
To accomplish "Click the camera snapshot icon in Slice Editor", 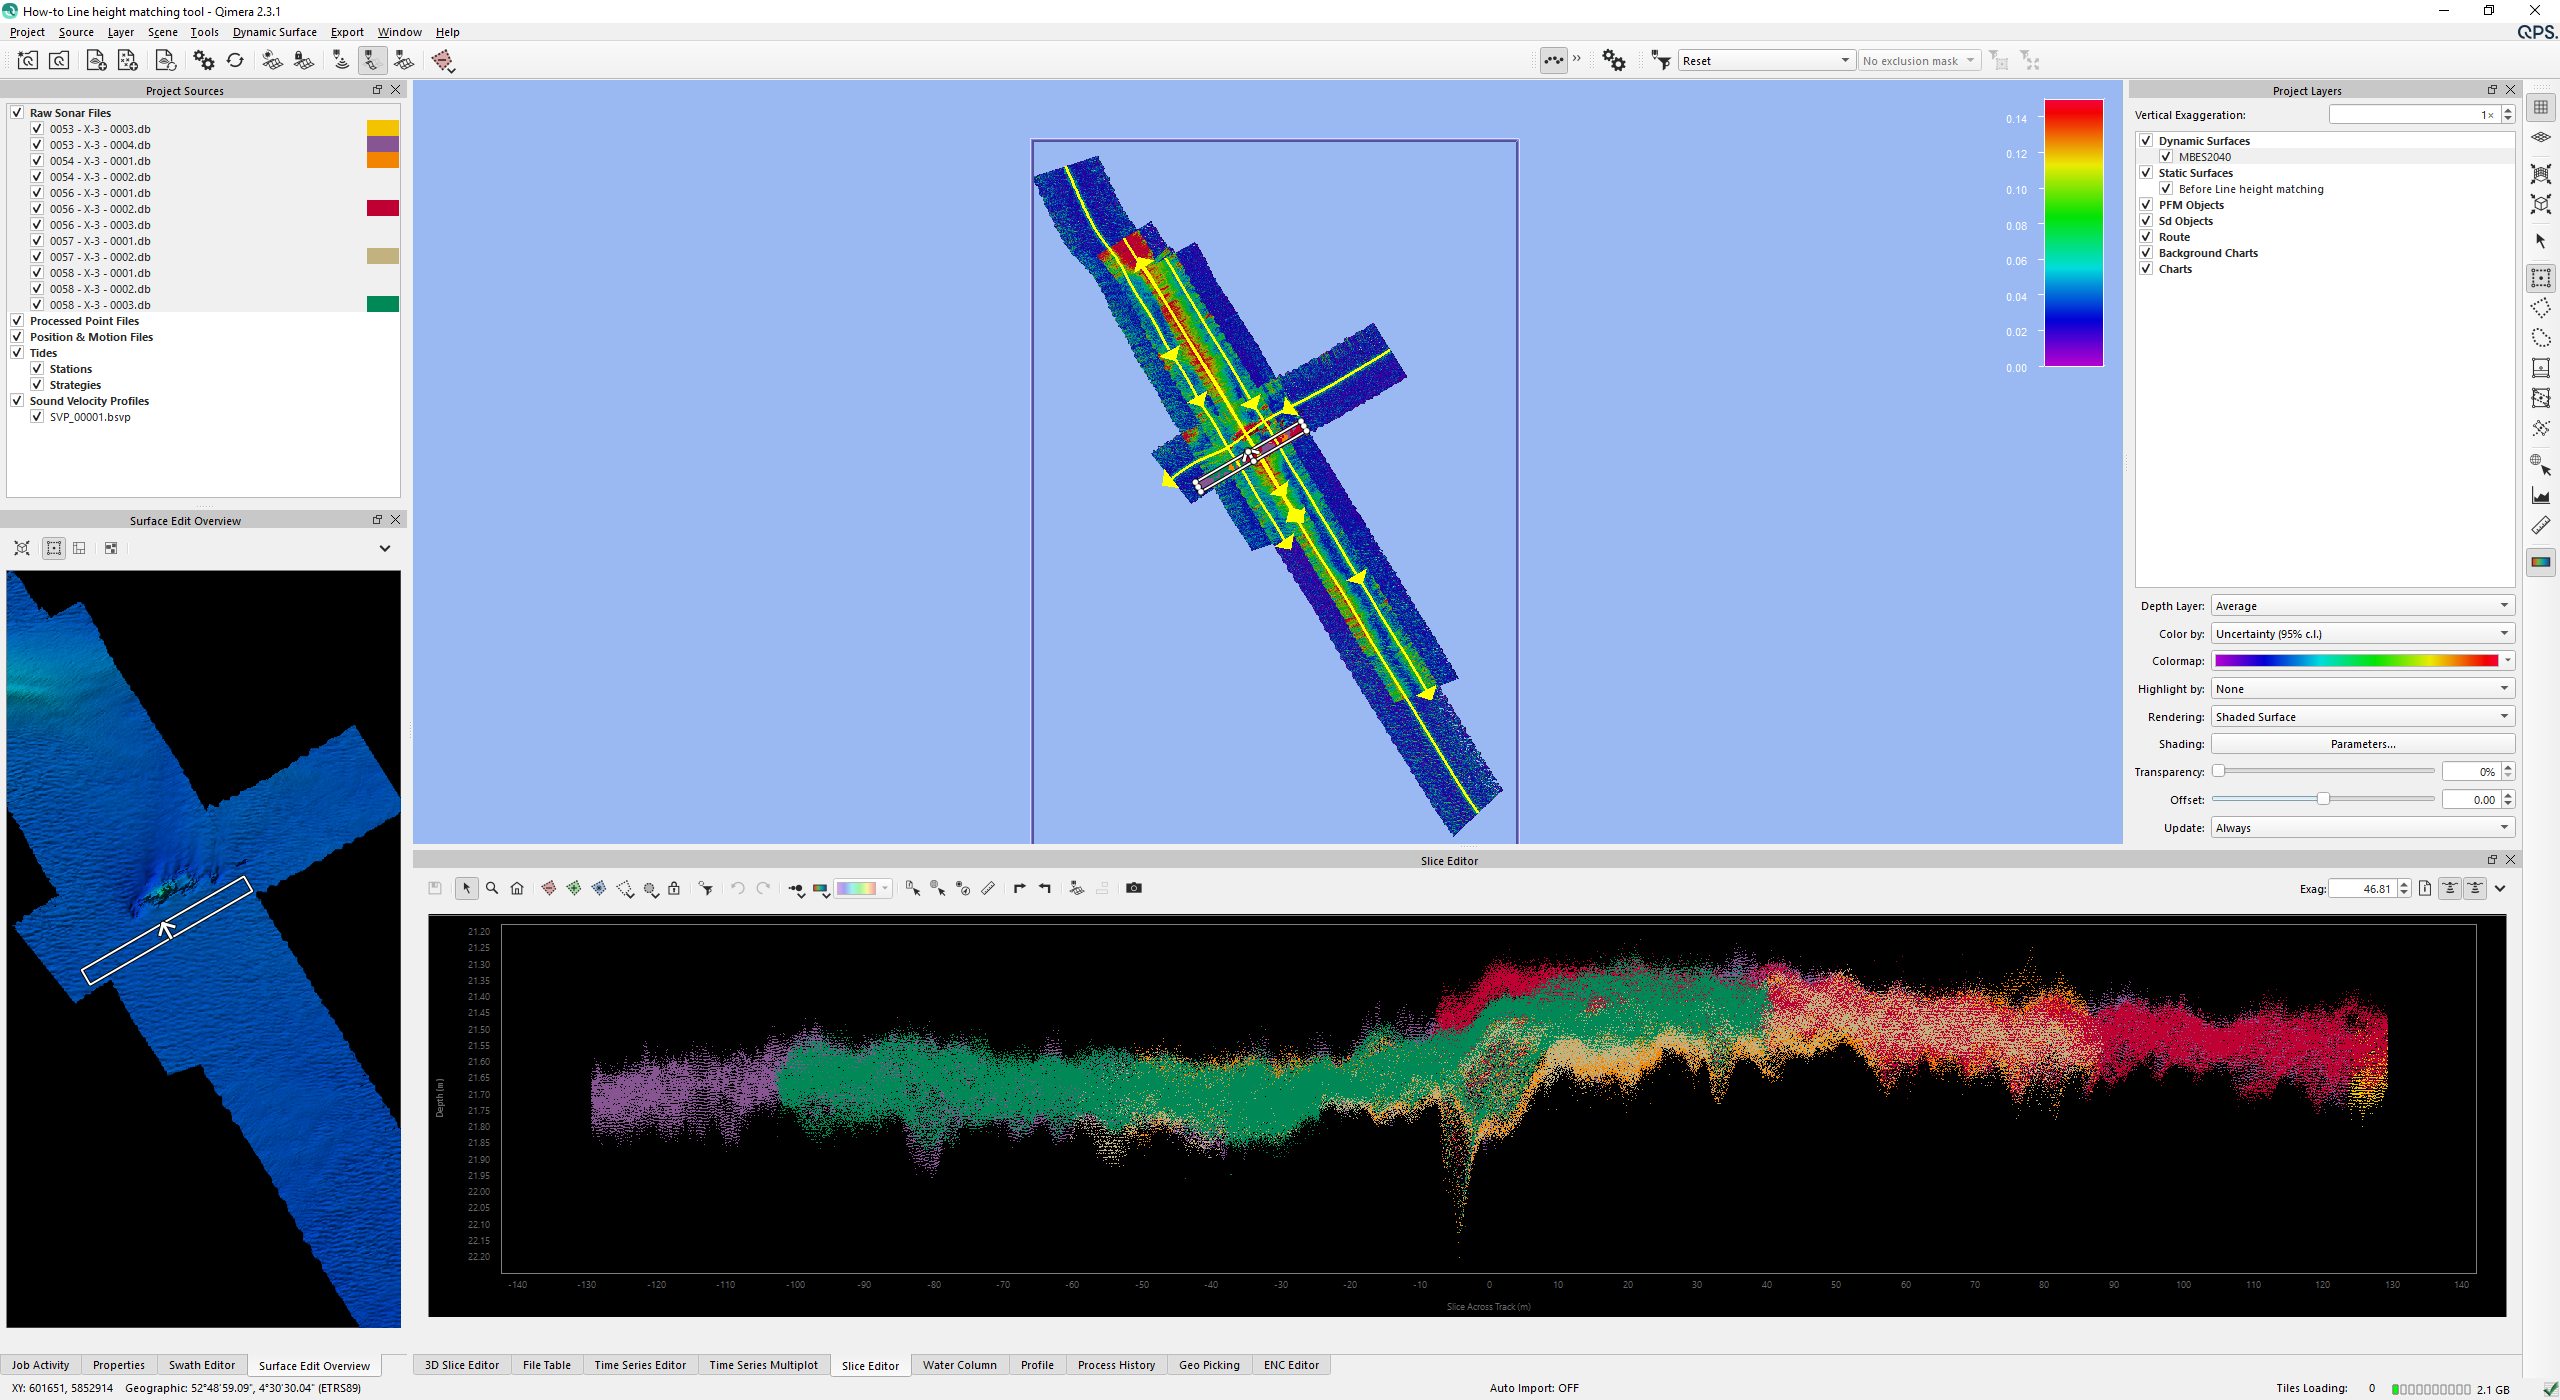I will pyautogui.click(x=1133, y=888).
